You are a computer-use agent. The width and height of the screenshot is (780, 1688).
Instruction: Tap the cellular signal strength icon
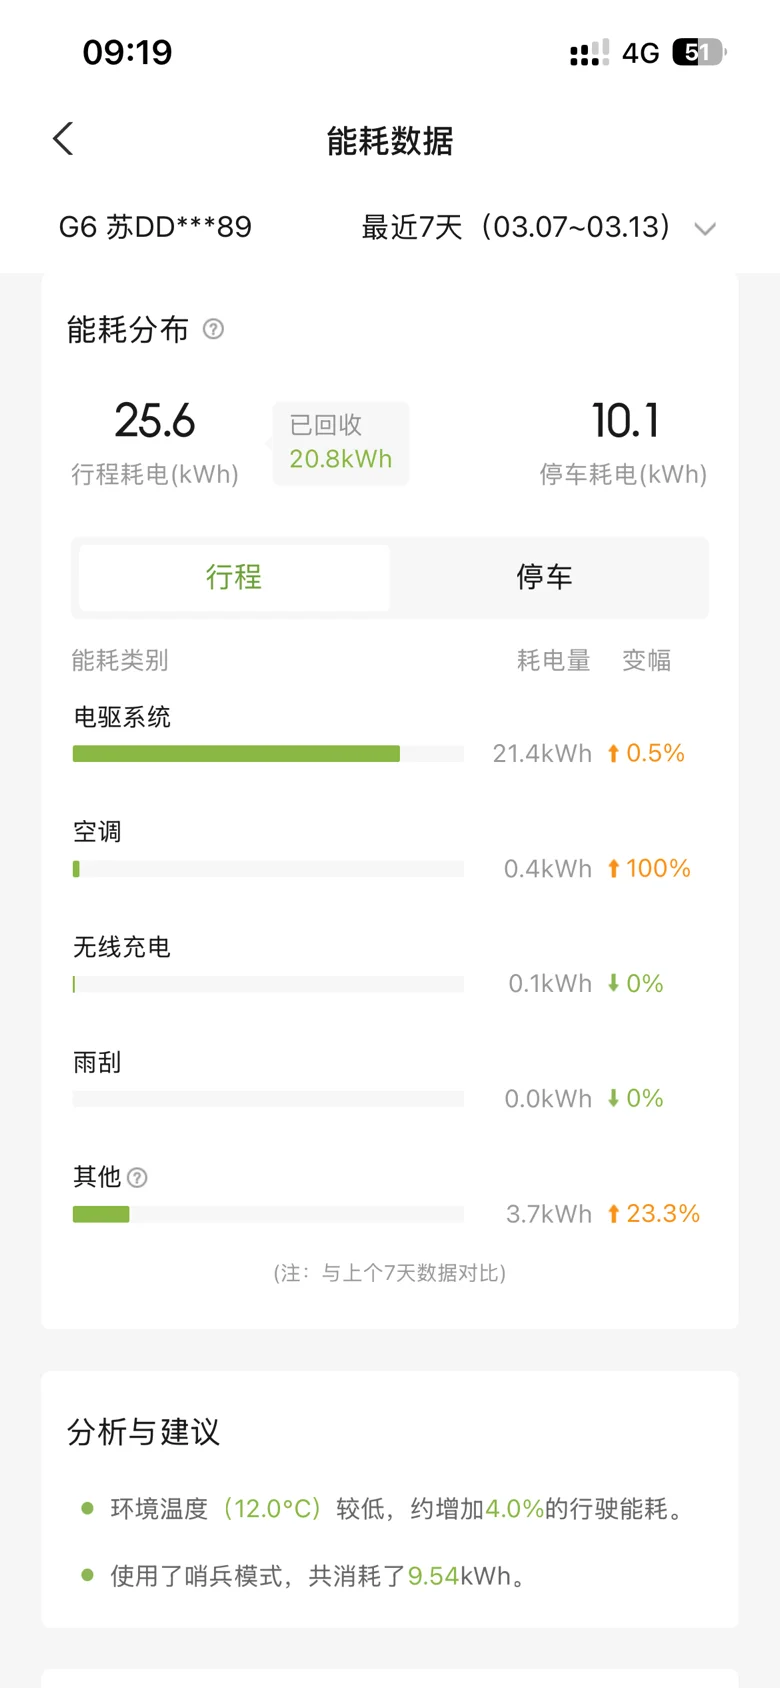click(x=589, y=53)
